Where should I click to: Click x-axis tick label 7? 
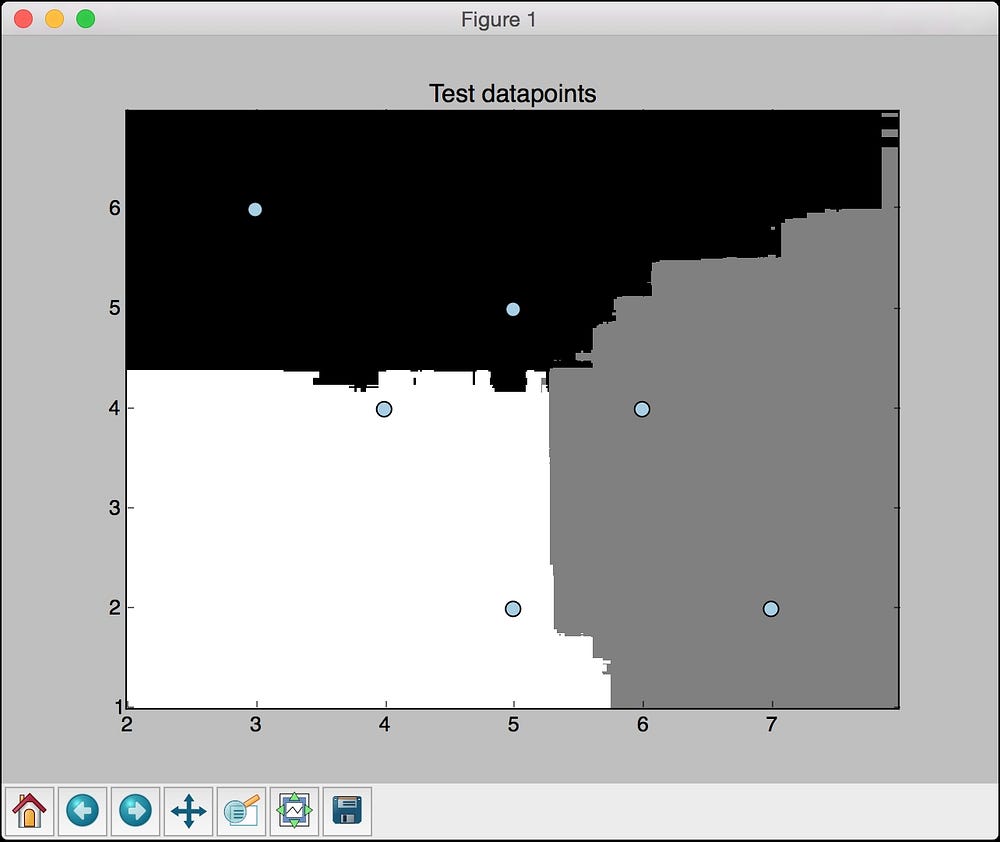[771, 725]
